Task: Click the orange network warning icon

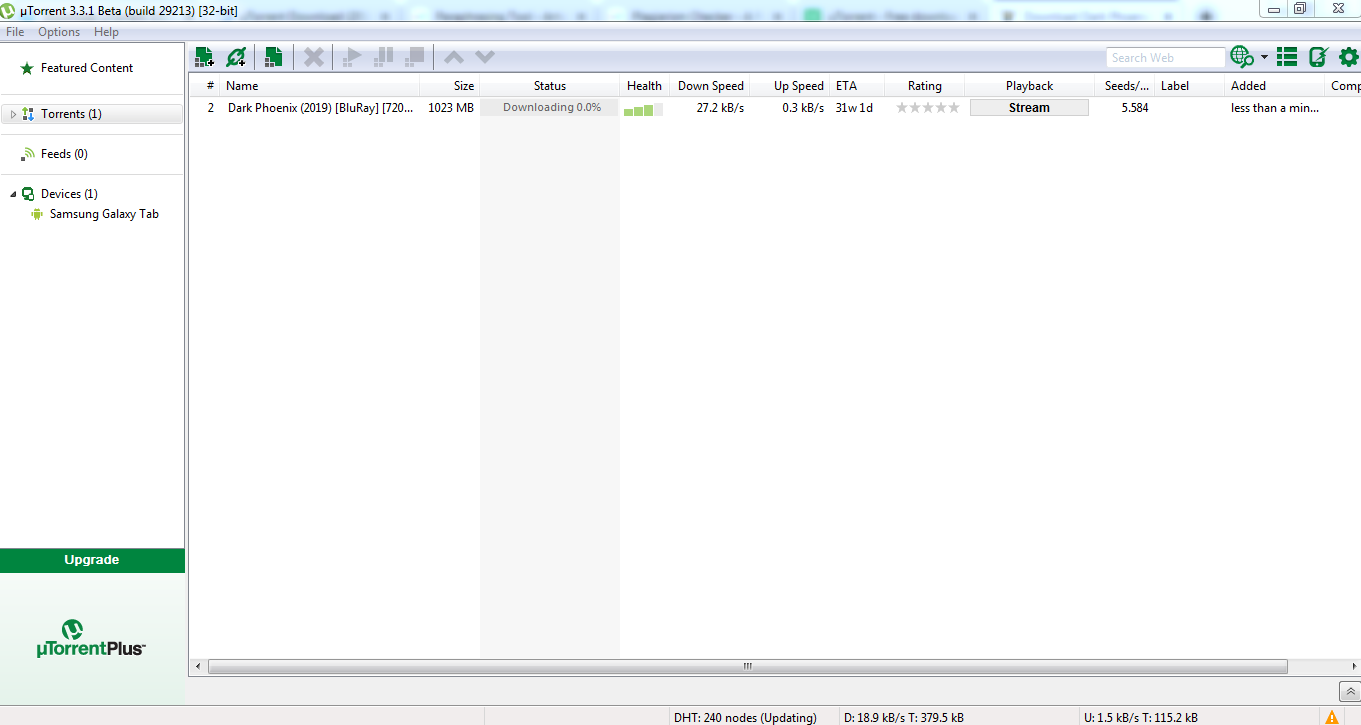Action: [x=1332, y=717]
